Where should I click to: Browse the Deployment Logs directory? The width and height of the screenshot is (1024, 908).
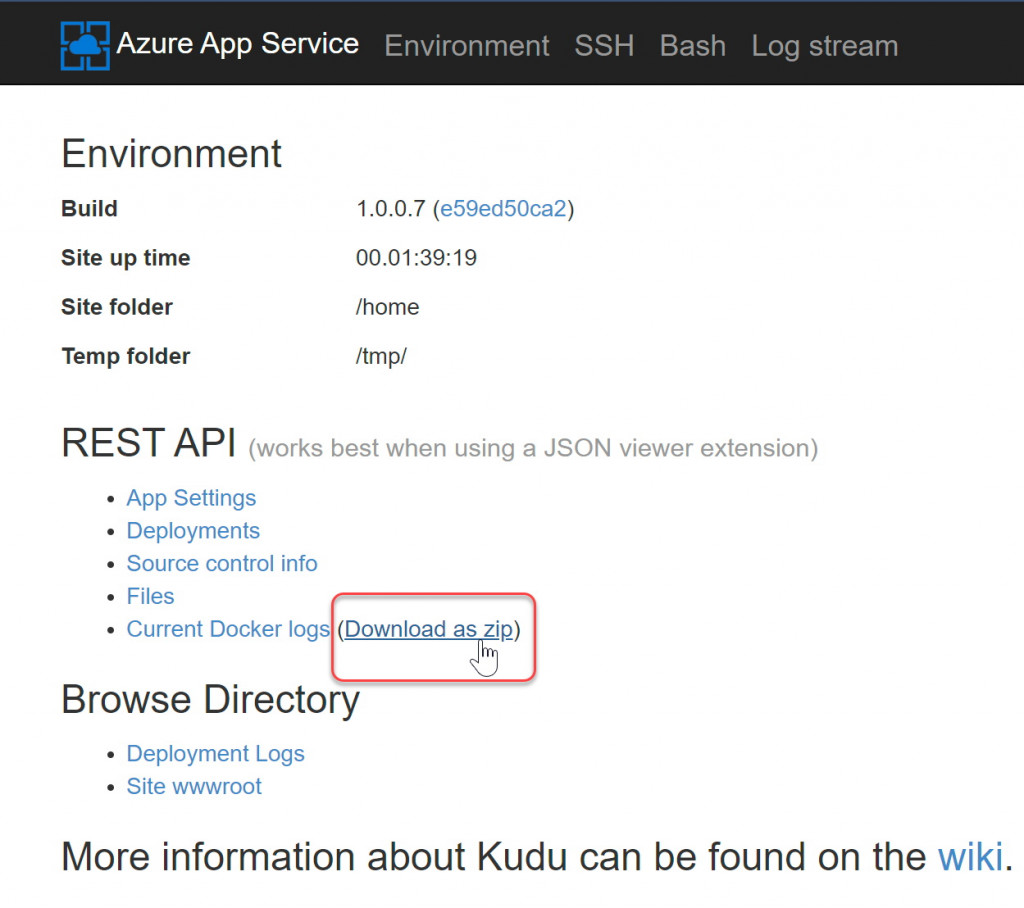tap(215, 754)
